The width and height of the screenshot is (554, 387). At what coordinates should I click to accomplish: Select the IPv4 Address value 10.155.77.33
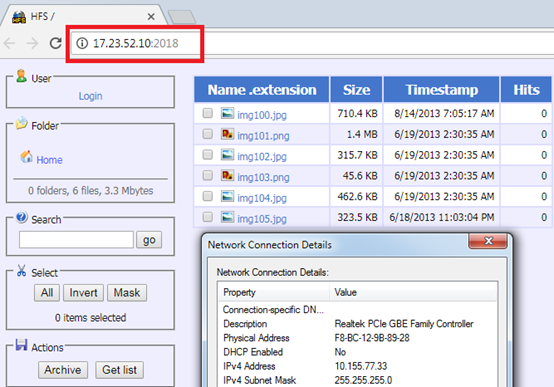pos(361,366)
